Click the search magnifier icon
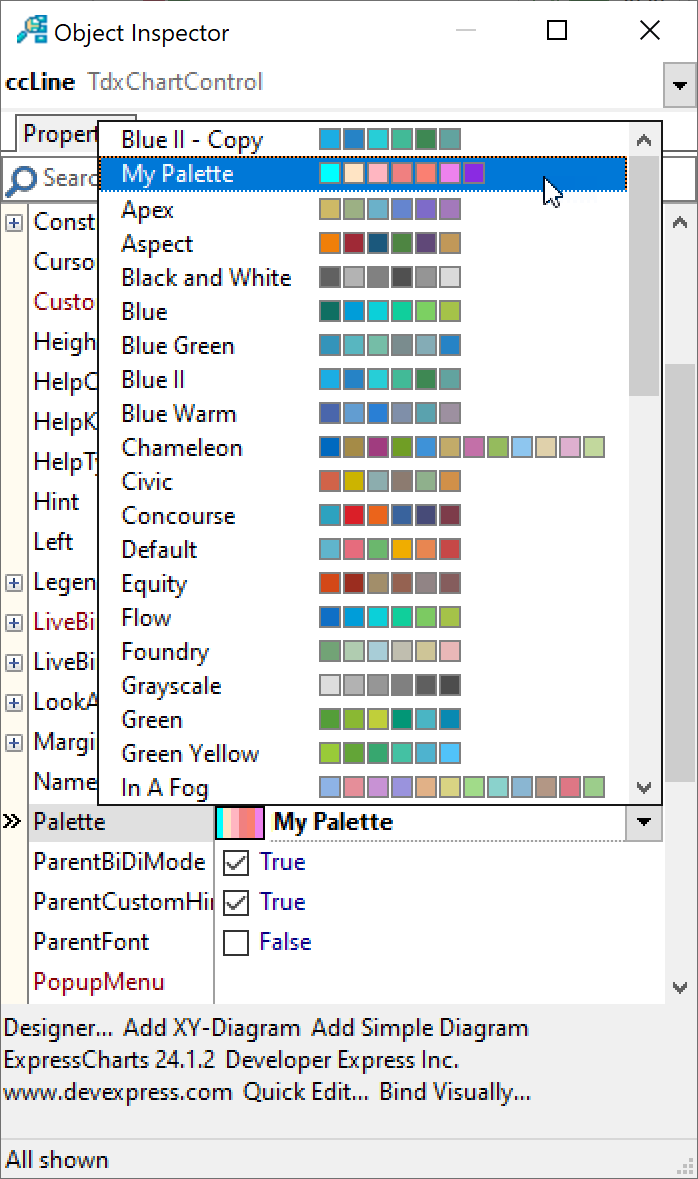Screen dimensions: 698x1179 (20, 180)
